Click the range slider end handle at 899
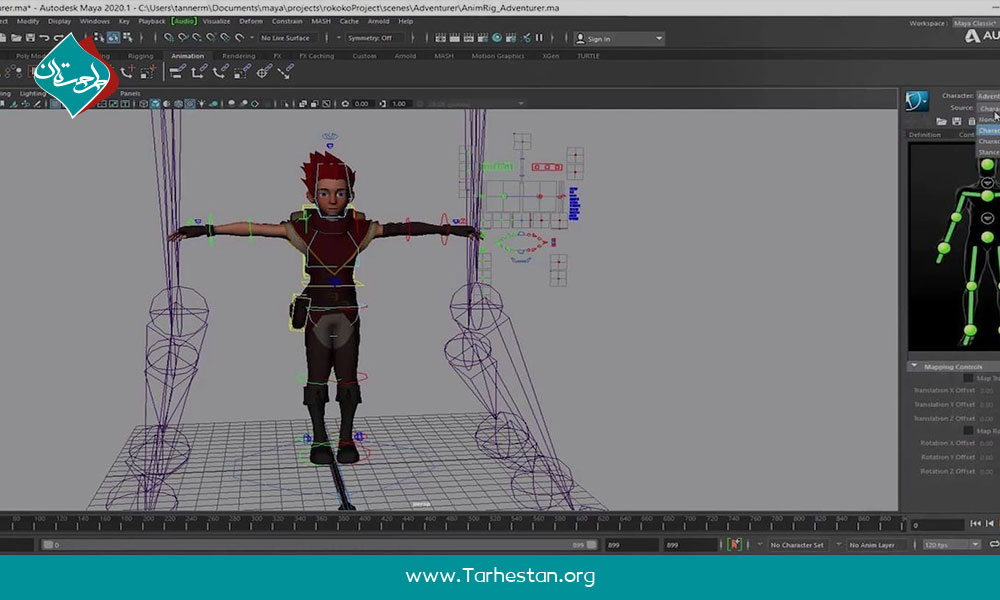The width and height of the screenshot is (1000, 600). (x=592, y=545)
